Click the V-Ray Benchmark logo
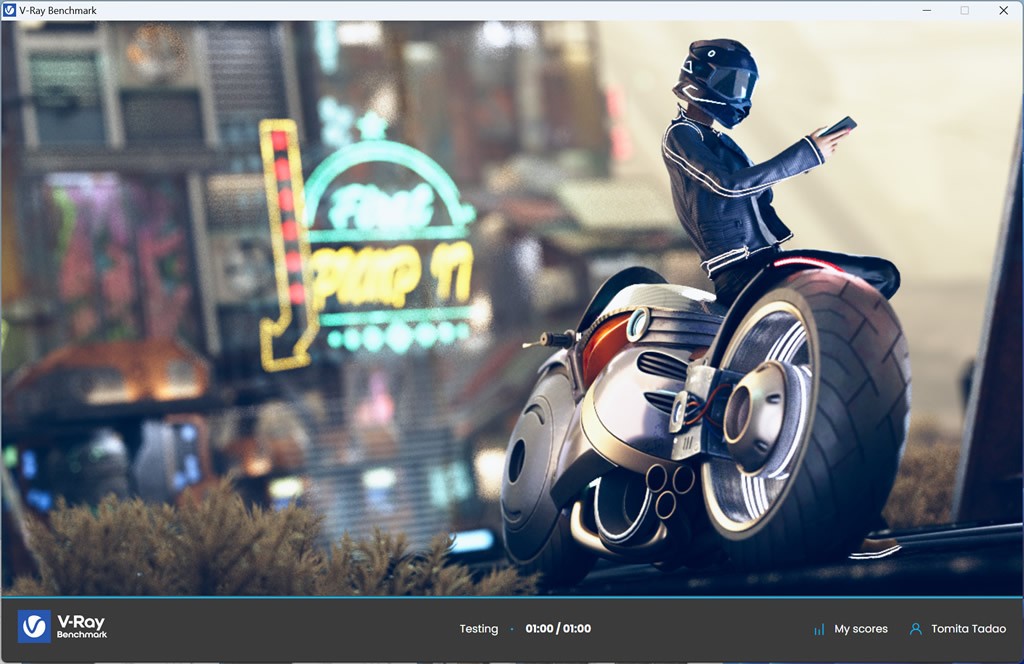 (63, 627)
